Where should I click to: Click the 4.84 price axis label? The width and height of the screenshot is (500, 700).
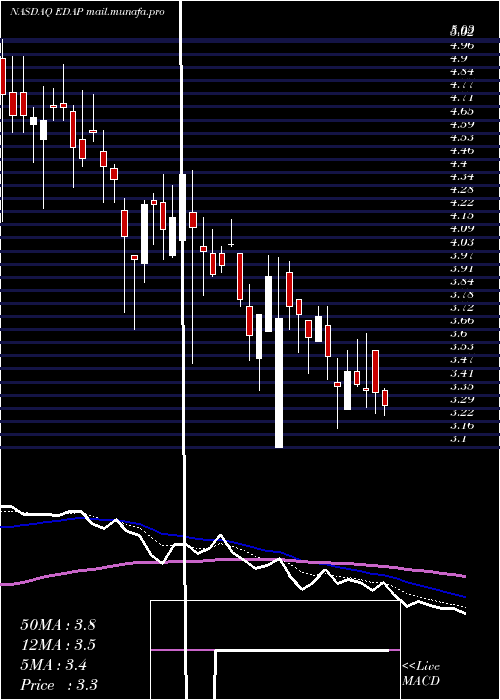(x=462, y=71)
